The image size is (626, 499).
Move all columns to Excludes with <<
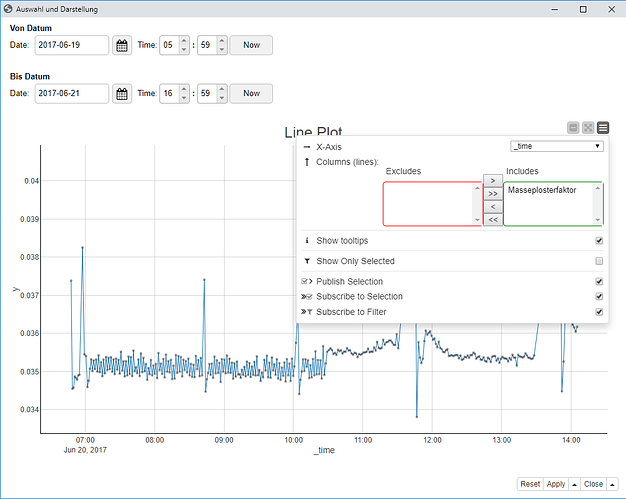click(x=493, y=220)
